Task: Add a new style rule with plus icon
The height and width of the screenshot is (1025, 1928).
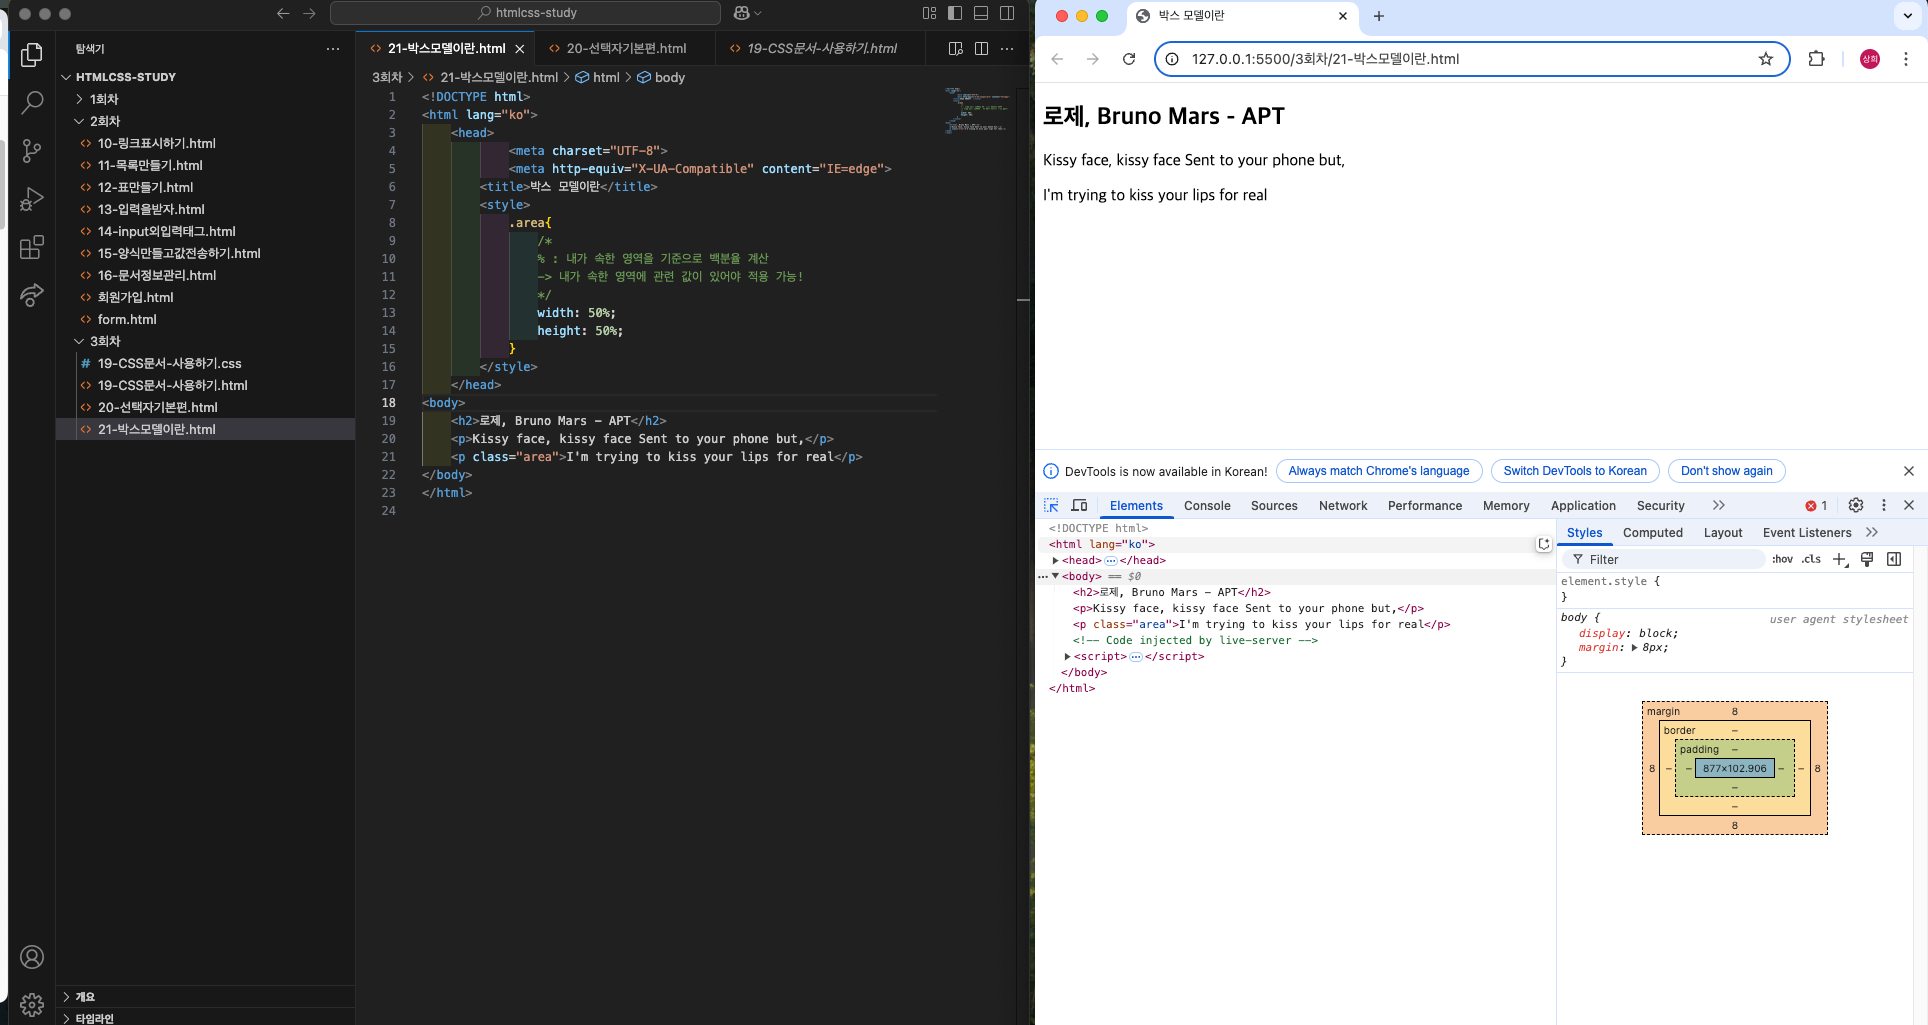Action: pos(1840,559)
